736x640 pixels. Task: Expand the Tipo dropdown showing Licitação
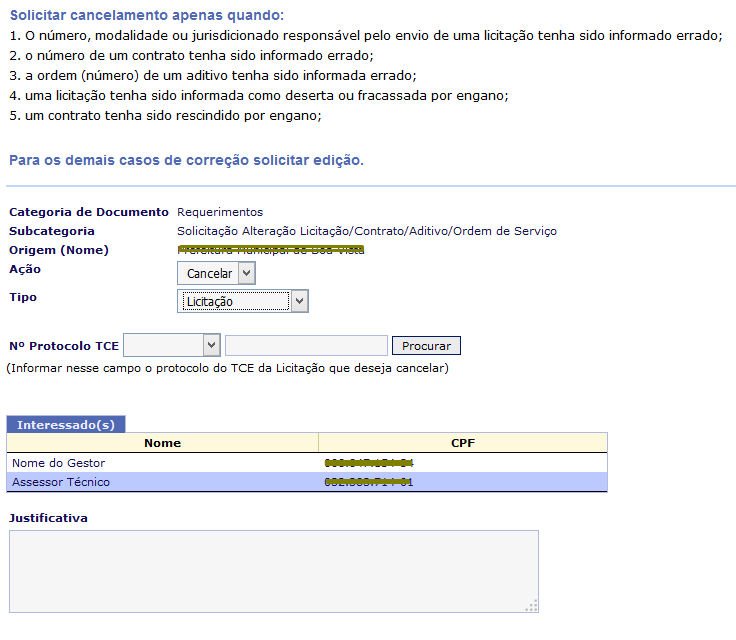[x=243, y=301]
